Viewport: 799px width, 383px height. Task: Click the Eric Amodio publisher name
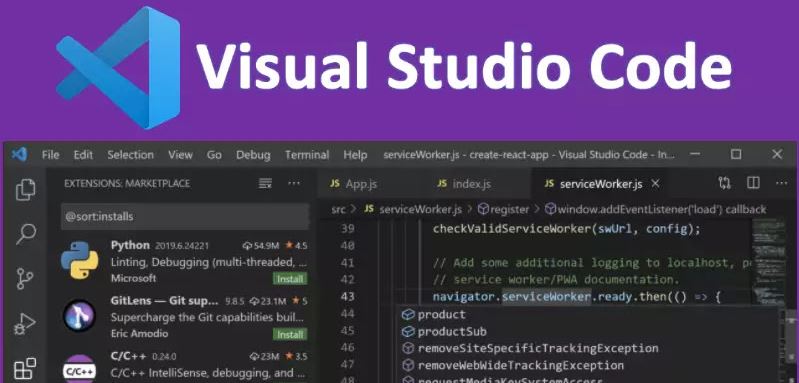(x=139, y=334)
